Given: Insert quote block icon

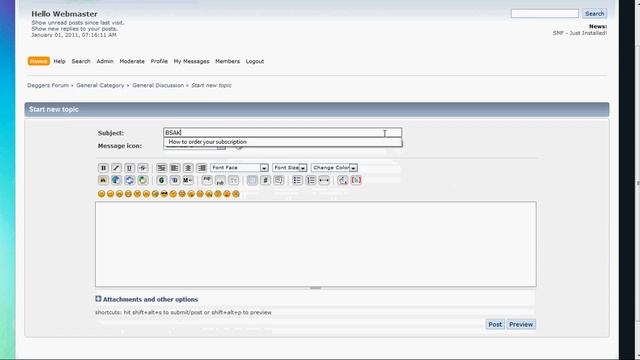Looking at the screenshot, I should 278,180.
